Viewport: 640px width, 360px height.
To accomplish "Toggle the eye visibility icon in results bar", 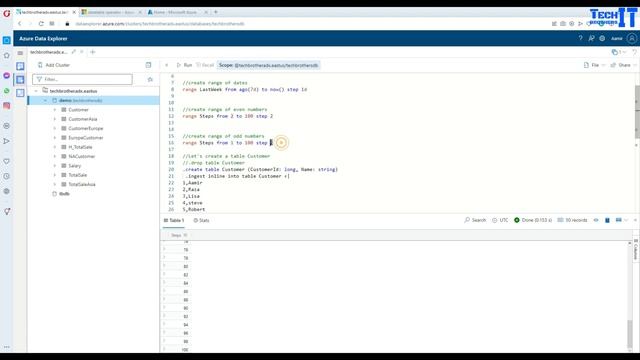I will [596, 220].
